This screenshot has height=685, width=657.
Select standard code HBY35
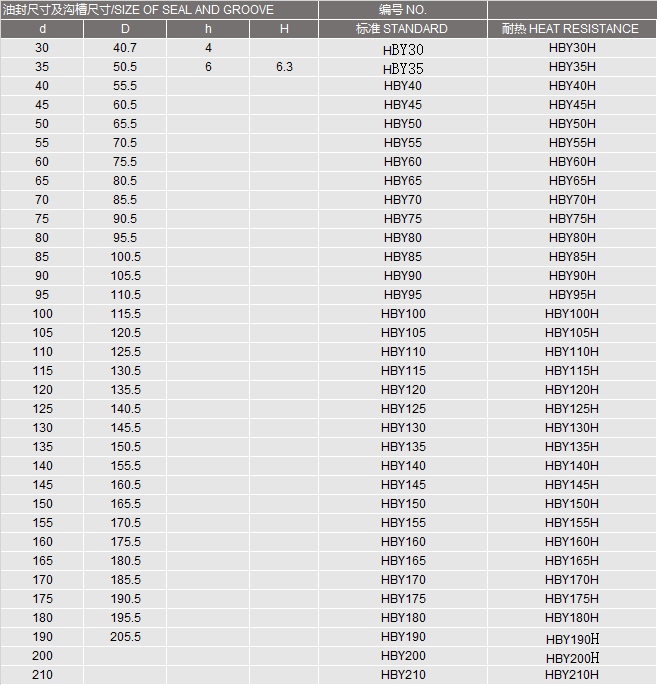[x=403, y=69]
